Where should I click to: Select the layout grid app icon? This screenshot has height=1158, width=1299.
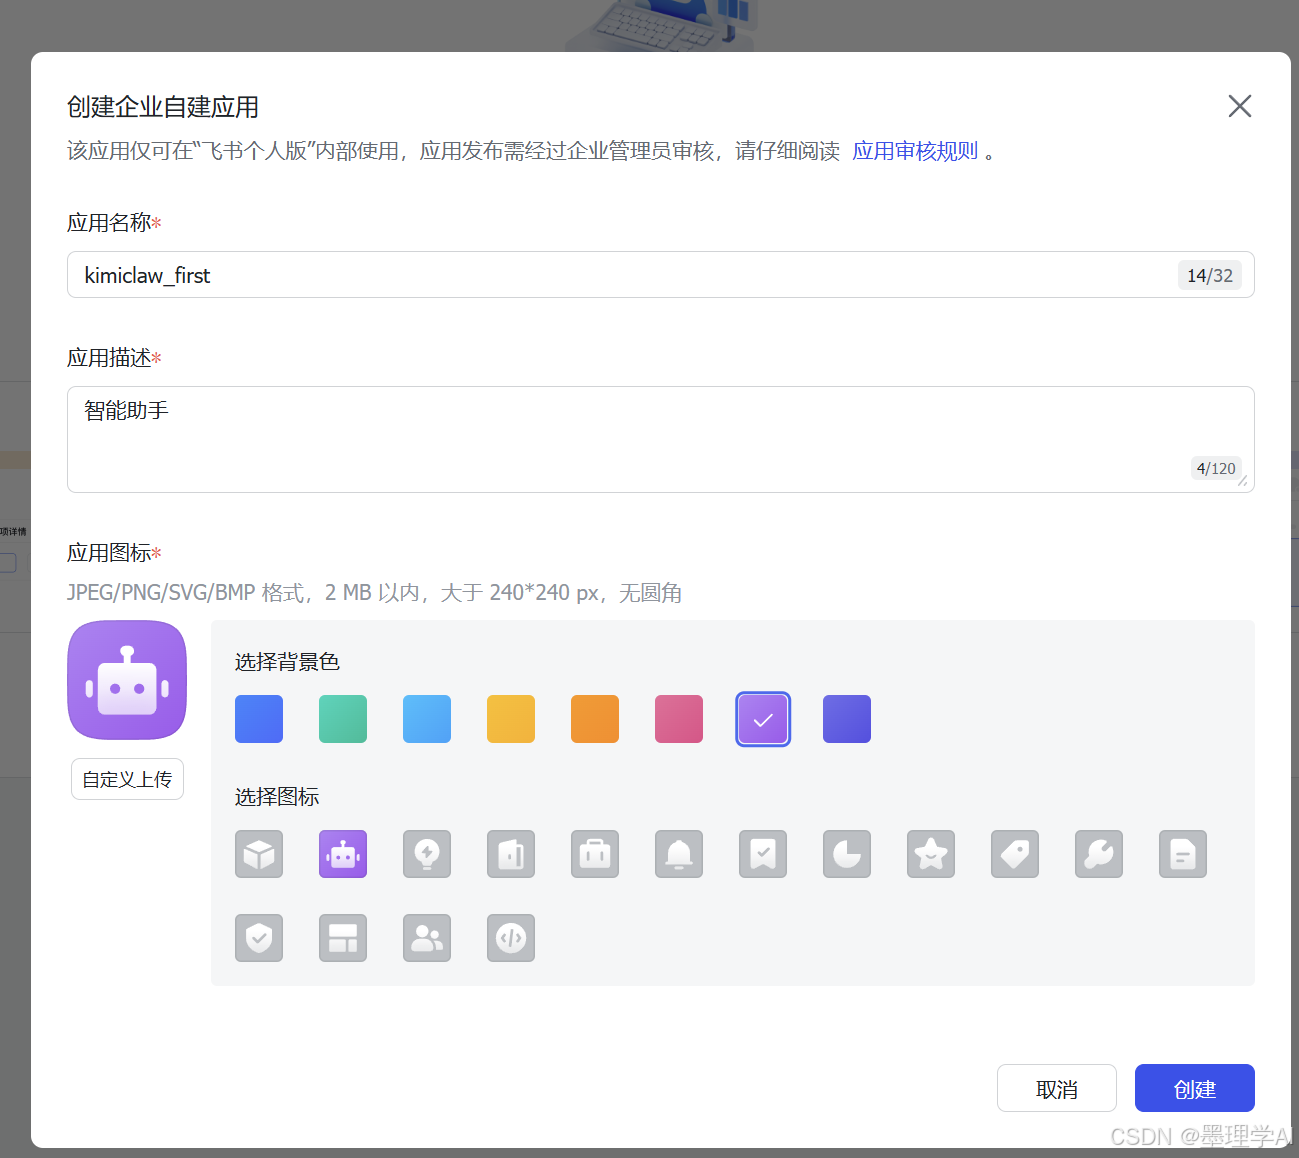click(343, 938)
